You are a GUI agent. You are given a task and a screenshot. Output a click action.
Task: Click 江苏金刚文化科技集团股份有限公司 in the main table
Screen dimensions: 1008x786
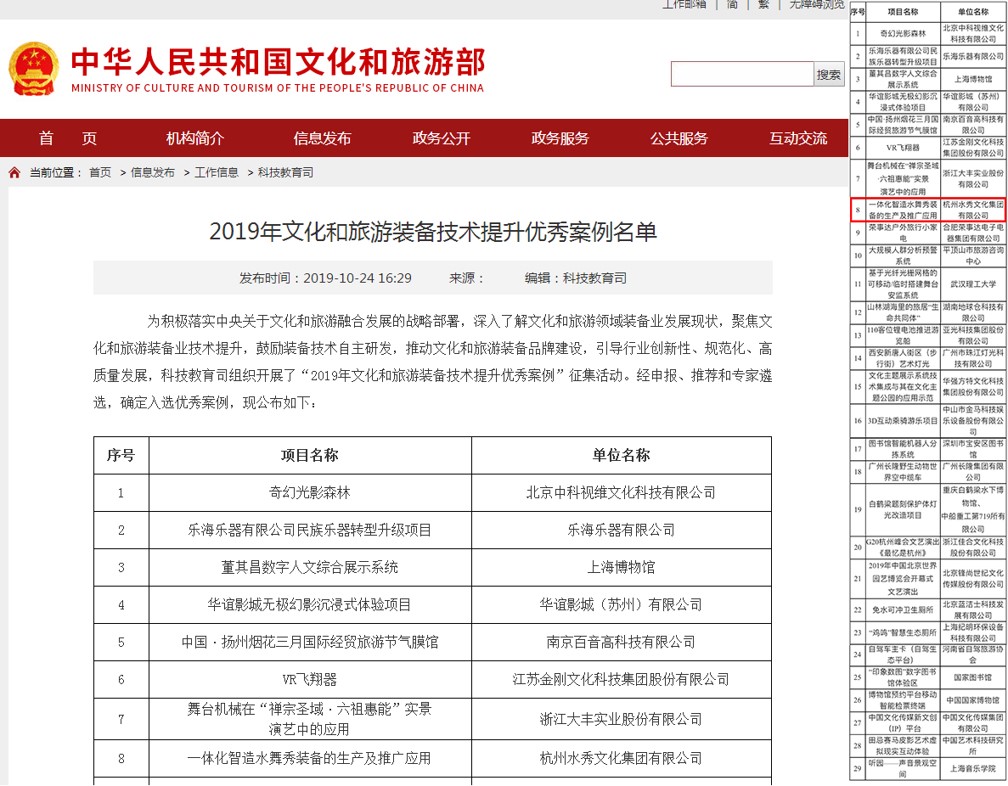[621, 679]
